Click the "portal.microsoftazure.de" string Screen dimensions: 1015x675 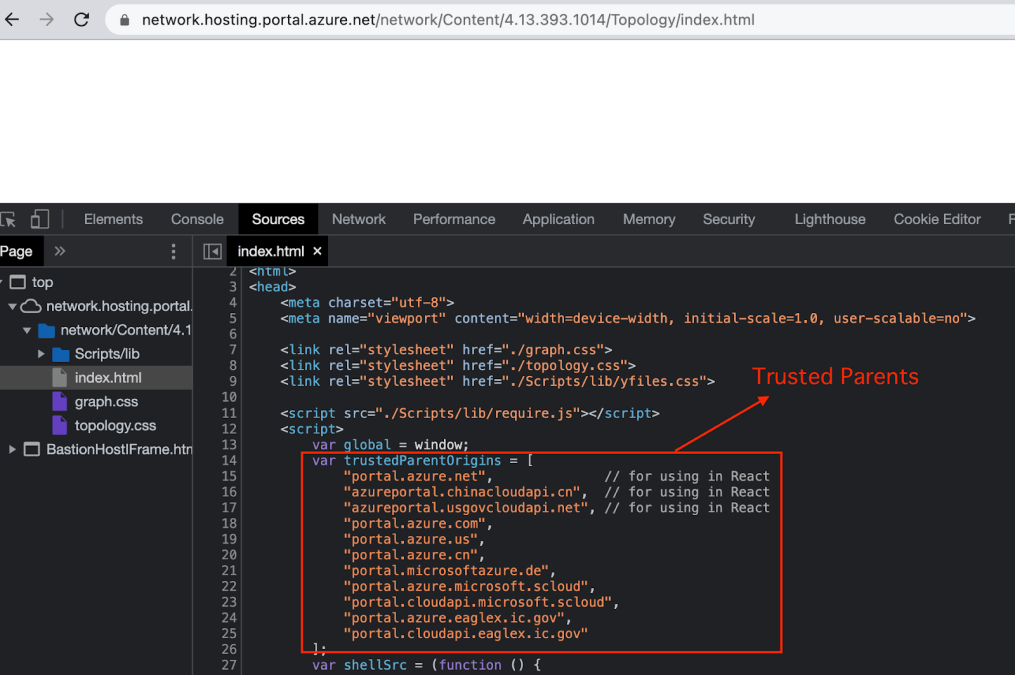pos(446,571)
